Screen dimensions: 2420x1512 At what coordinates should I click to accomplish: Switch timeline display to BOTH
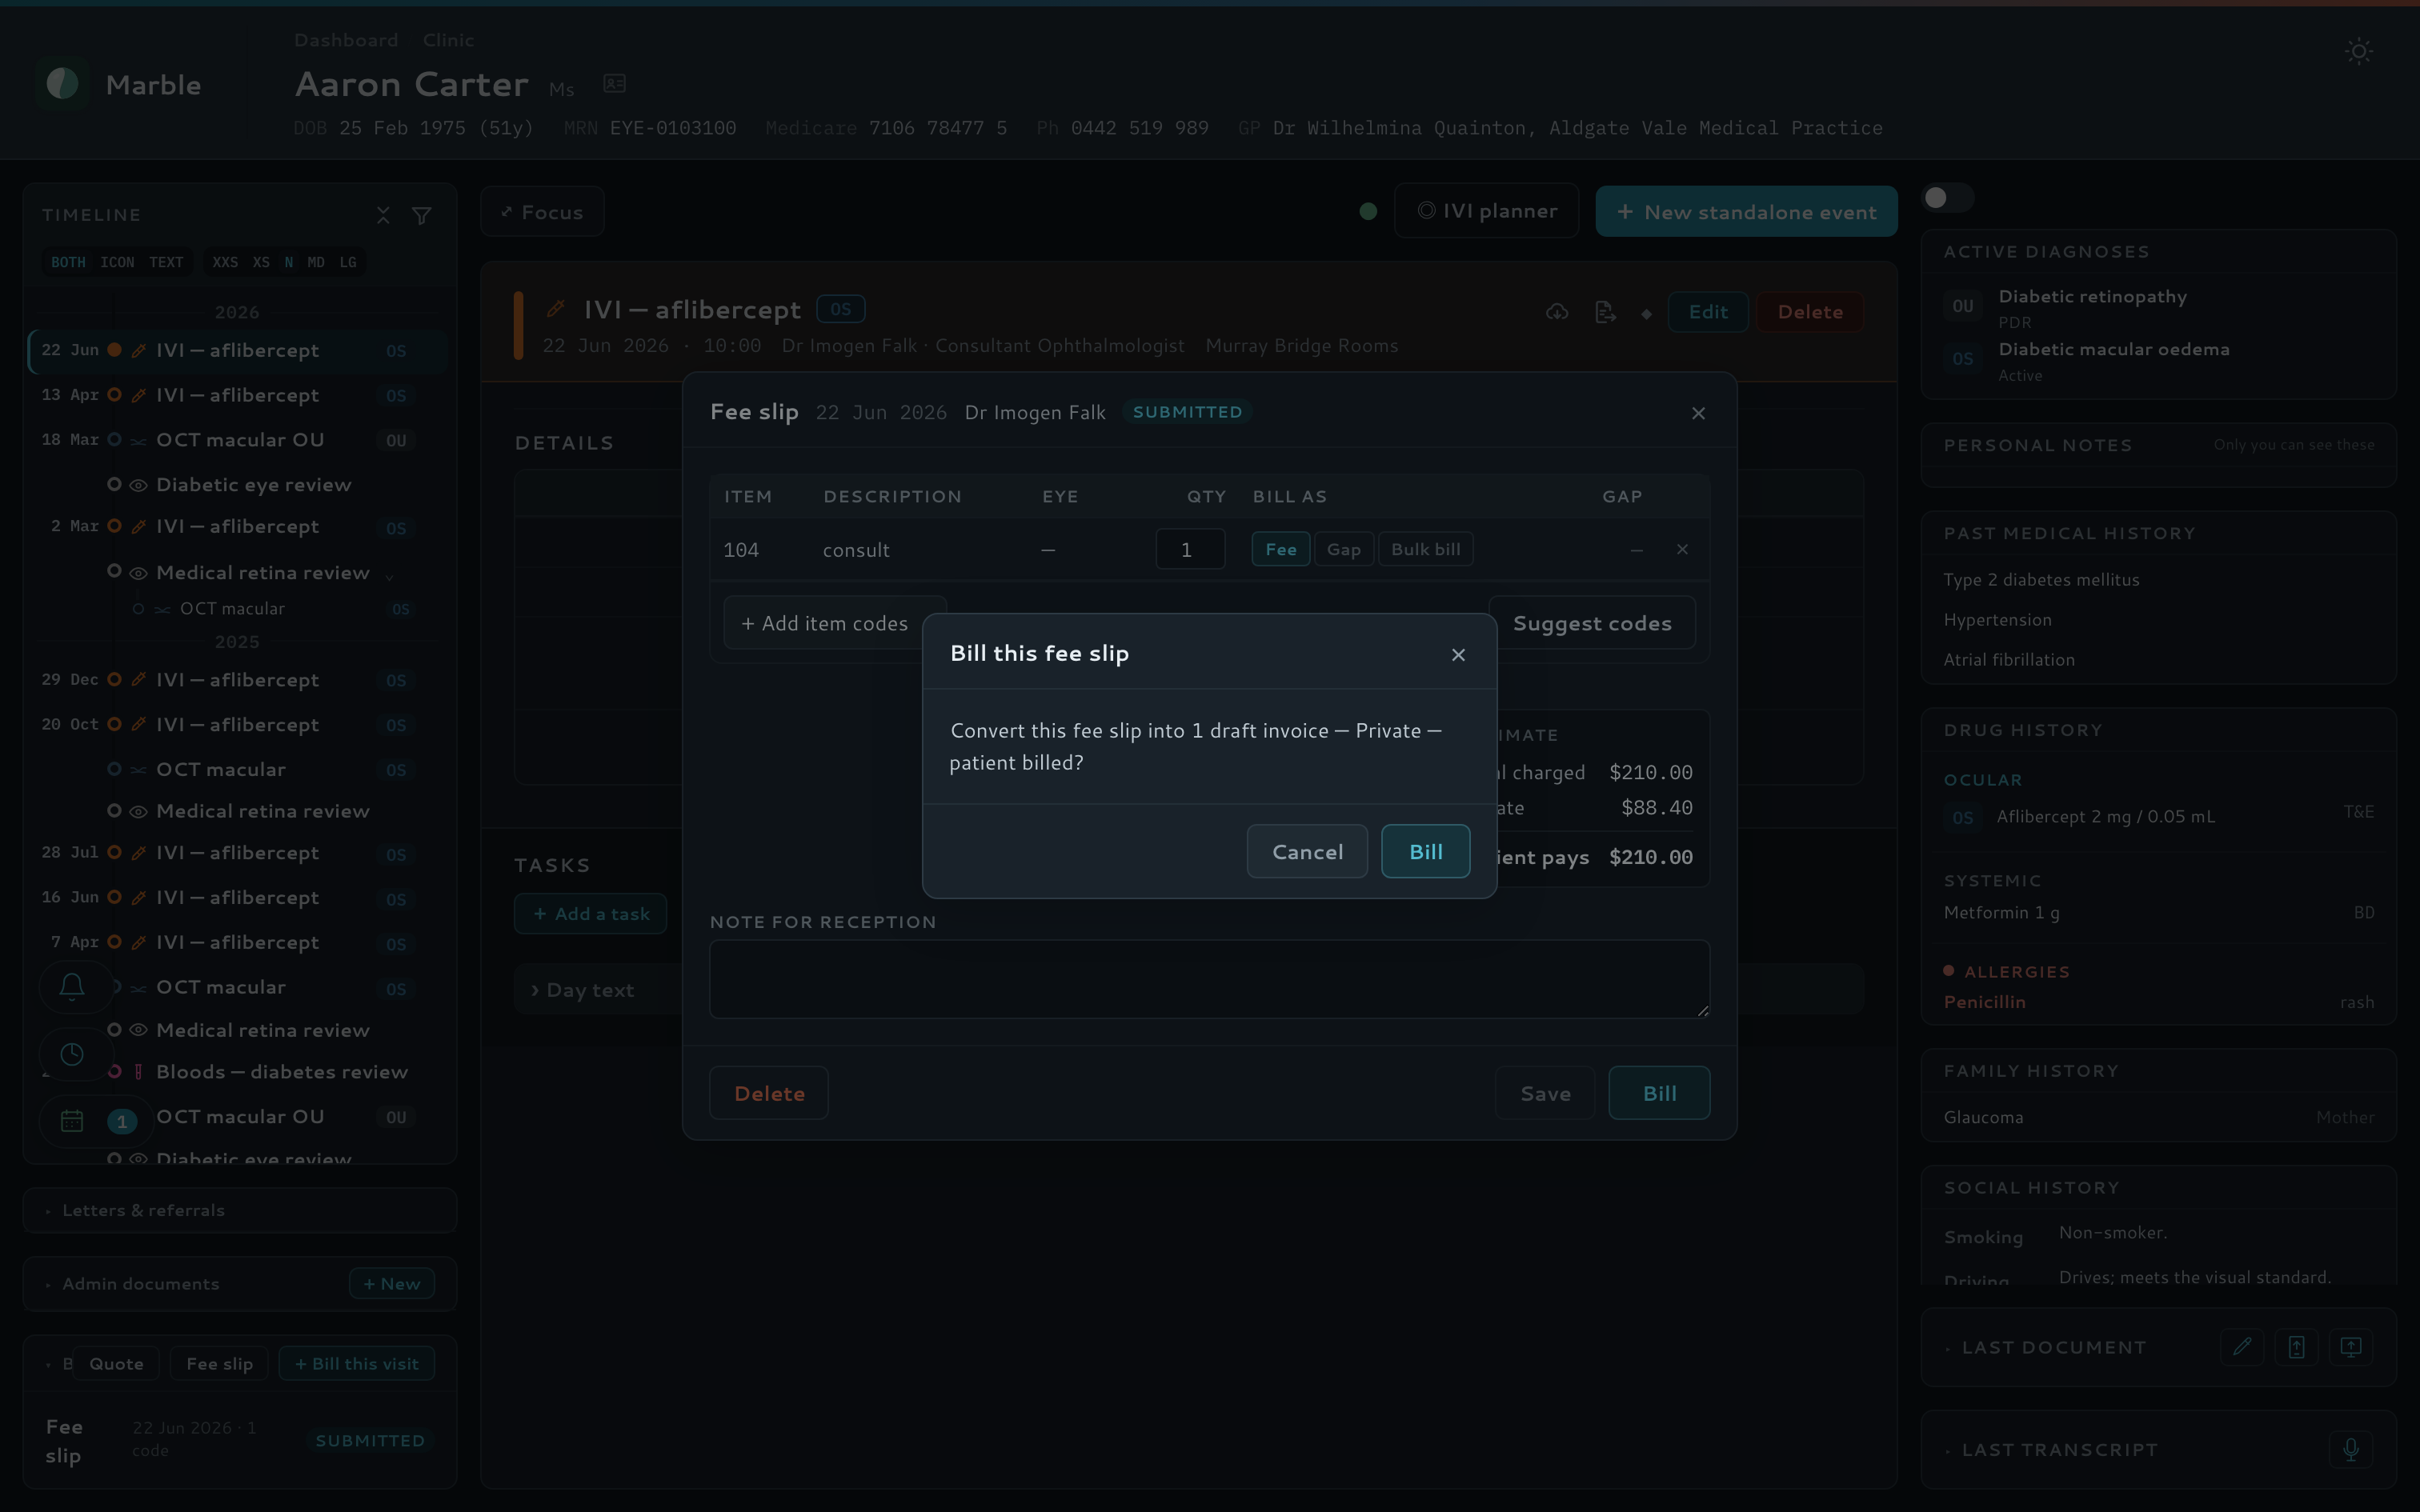coord(68,262)
